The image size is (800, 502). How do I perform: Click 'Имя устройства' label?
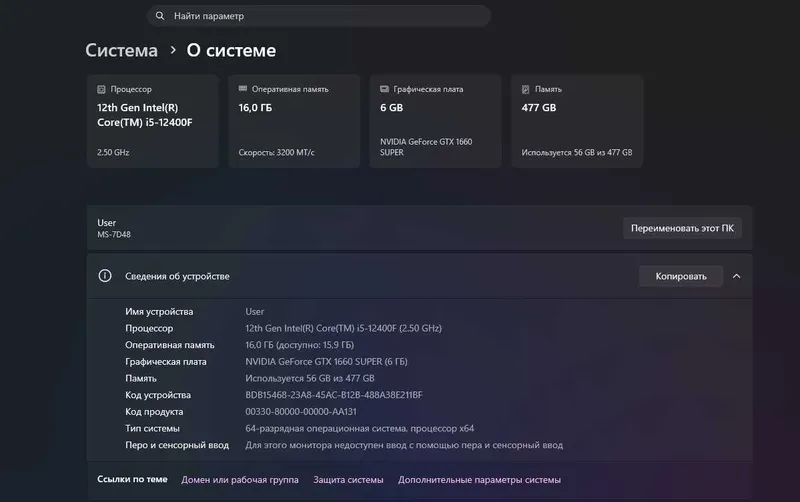pos(159,312)
